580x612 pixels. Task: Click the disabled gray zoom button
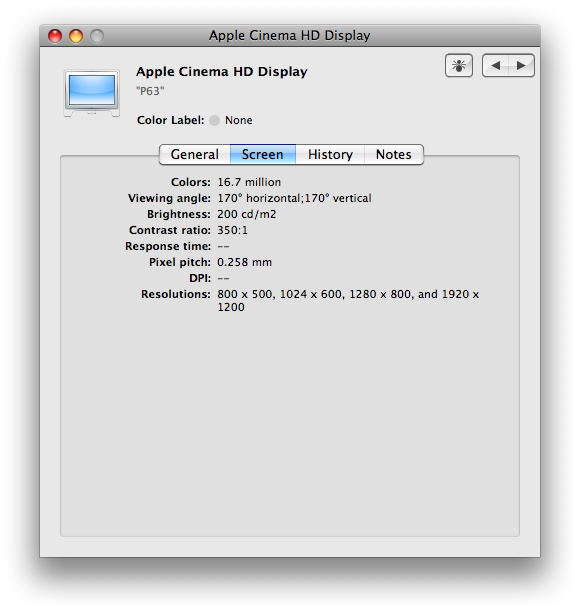(97, 36)
